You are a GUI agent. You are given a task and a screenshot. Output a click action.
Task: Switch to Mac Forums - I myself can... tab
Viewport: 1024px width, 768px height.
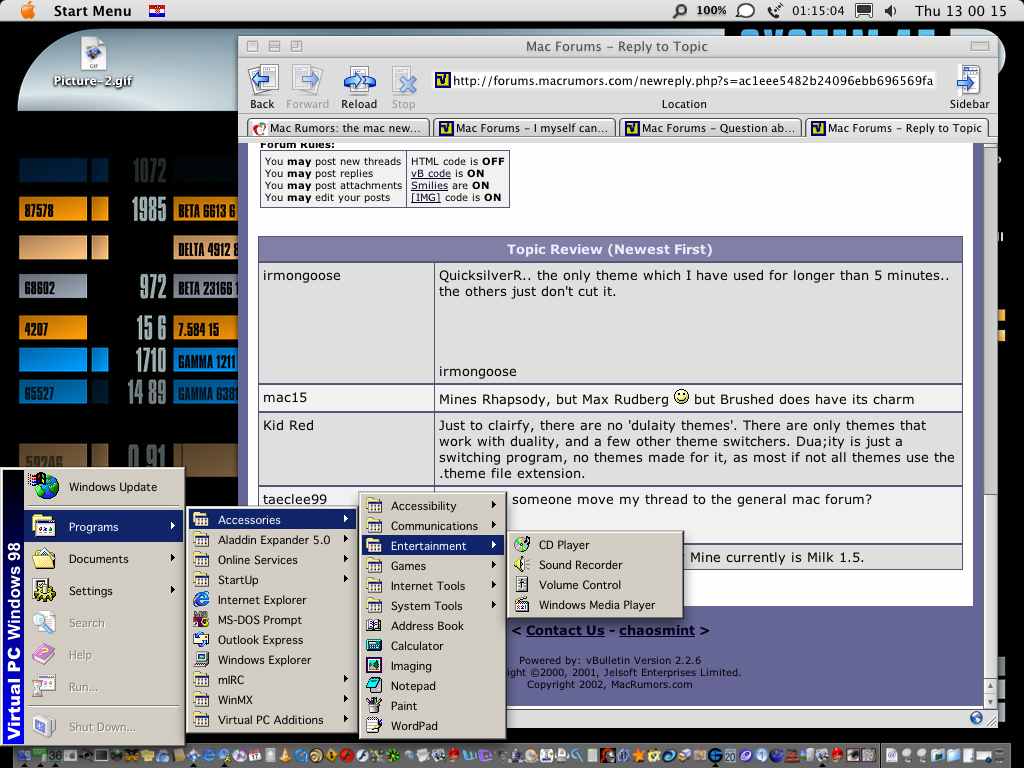point(524,128)
